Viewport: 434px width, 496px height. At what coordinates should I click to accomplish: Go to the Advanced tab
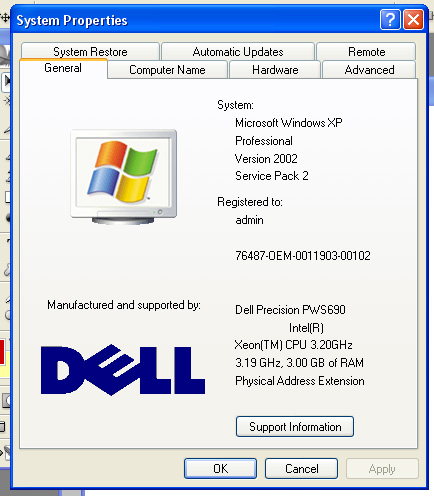369,70
